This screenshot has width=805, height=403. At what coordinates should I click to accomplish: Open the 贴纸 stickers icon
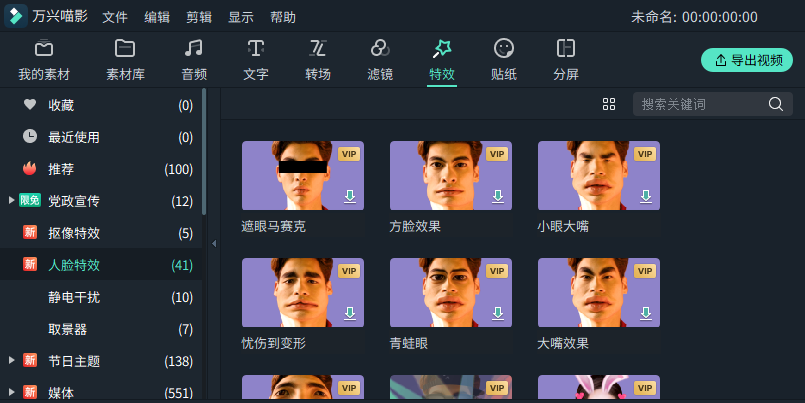point(504,48)
